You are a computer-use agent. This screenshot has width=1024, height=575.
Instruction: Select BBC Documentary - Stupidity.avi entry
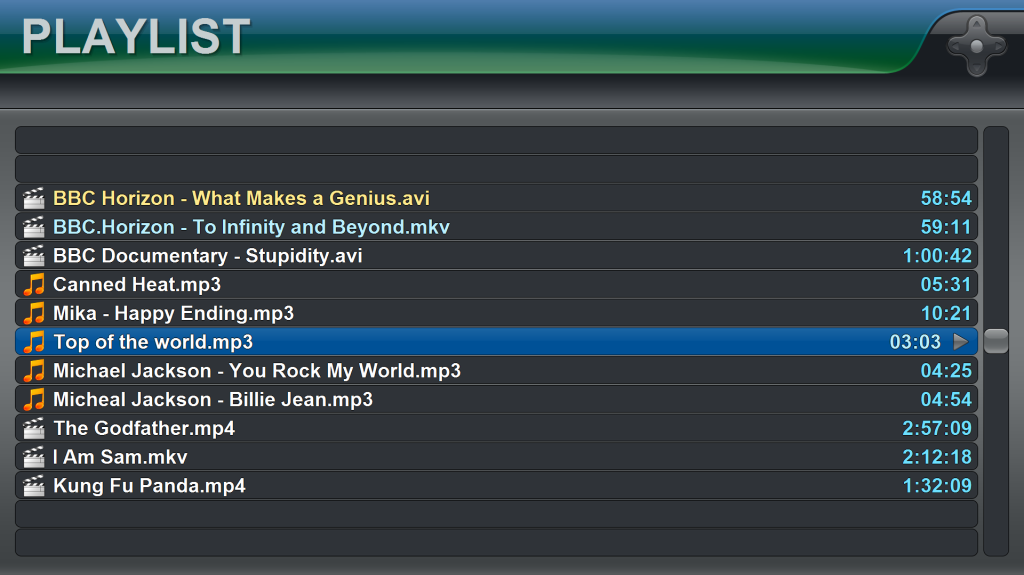coord(496,255)
